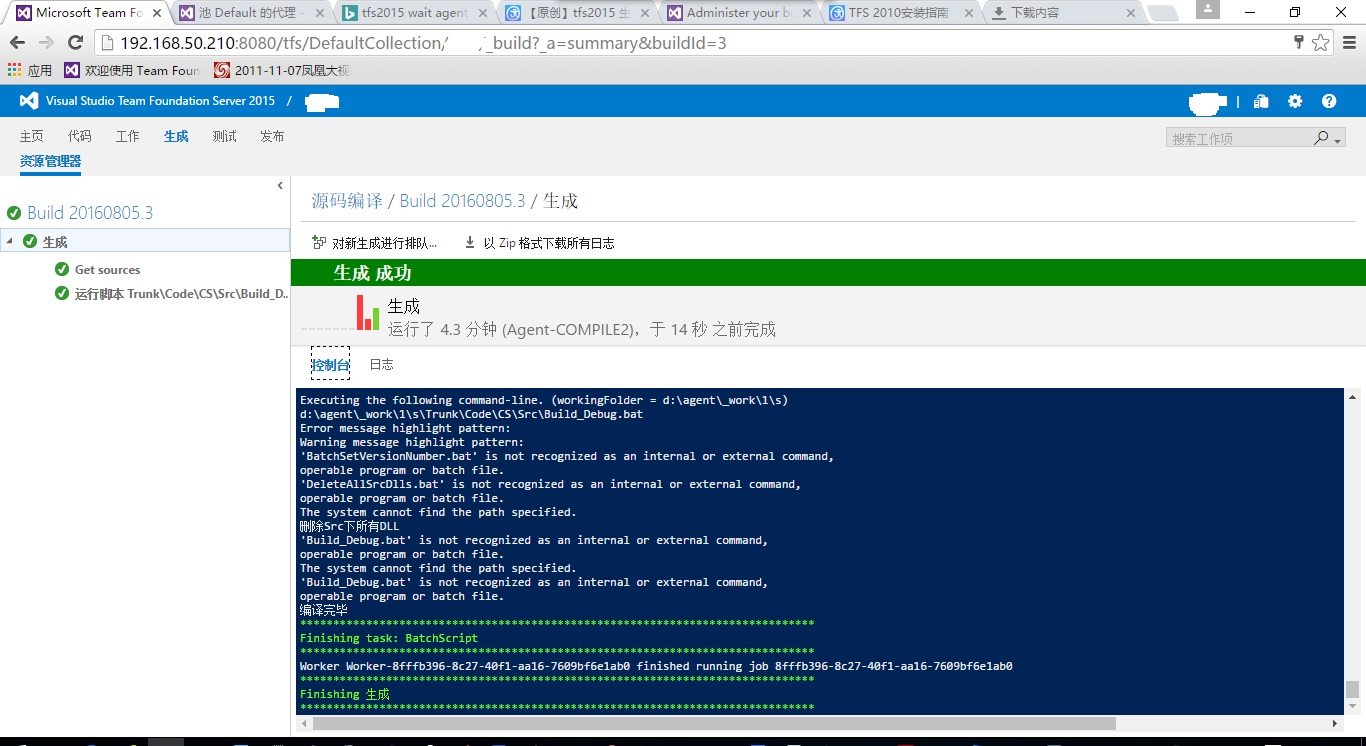This screenshot has width=1366, height=746.
Task: Reload the page with the refresh icon
Action: point(75,43)
